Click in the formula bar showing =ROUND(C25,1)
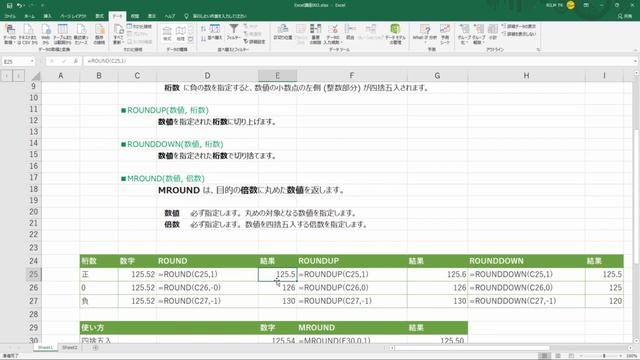Image resolution: width=640 pixels, height=360 pixels. pos(358,61)
